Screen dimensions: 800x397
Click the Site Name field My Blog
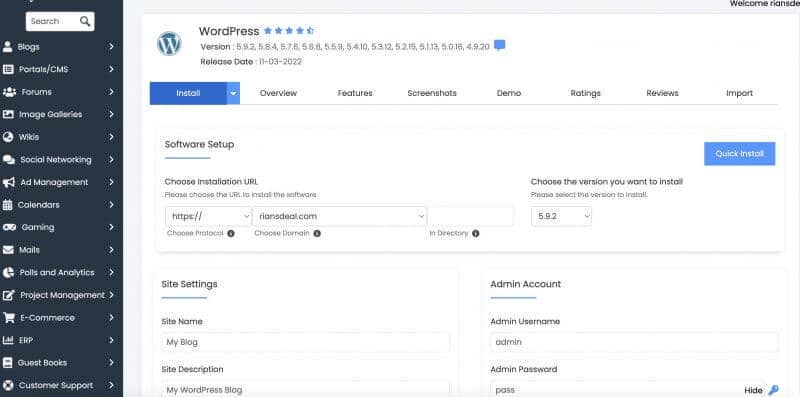pos(305,342)
